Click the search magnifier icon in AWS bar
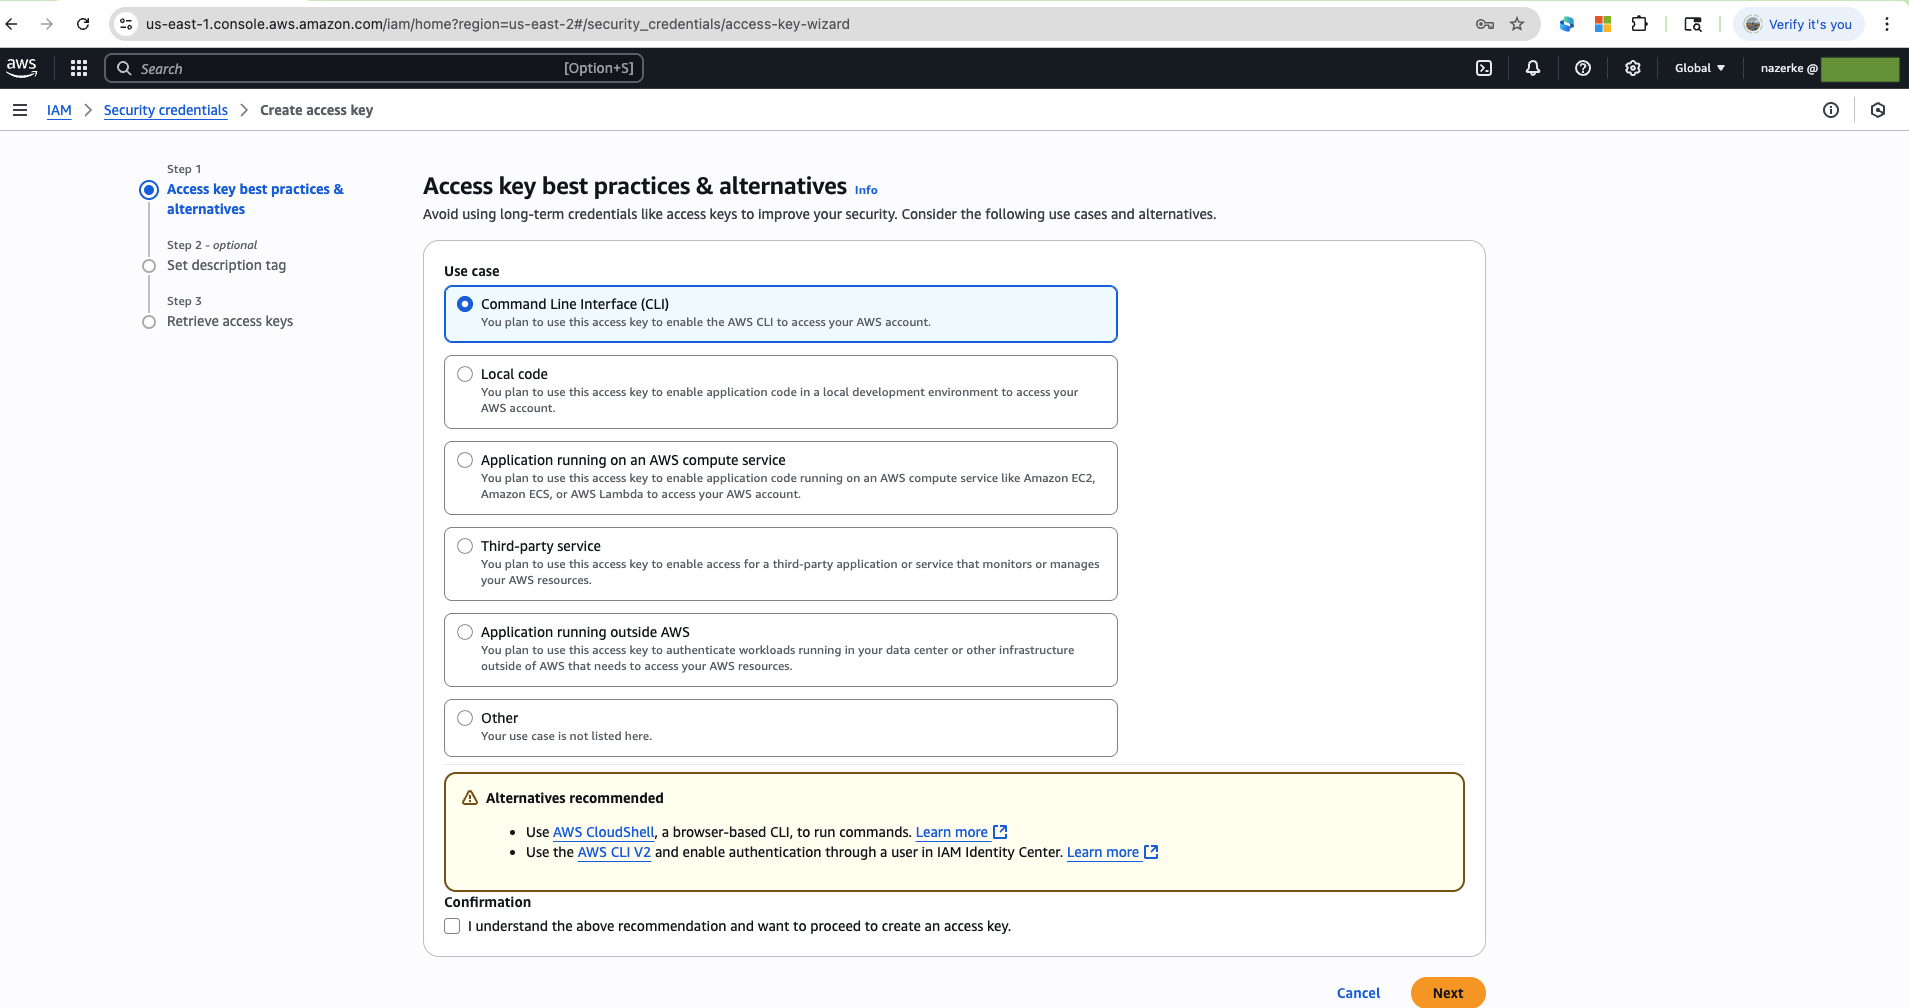1909x1008 pixels. point(124,68)
